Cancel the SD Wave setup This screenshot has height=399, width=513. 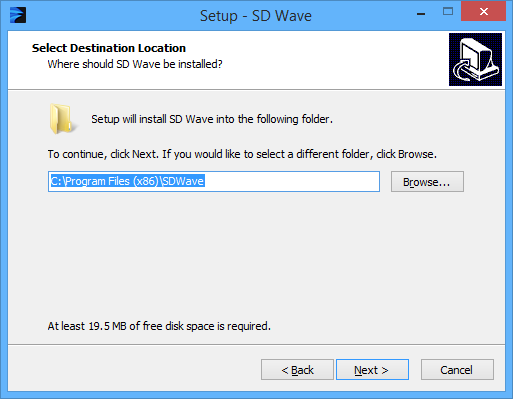click(457, 369)
